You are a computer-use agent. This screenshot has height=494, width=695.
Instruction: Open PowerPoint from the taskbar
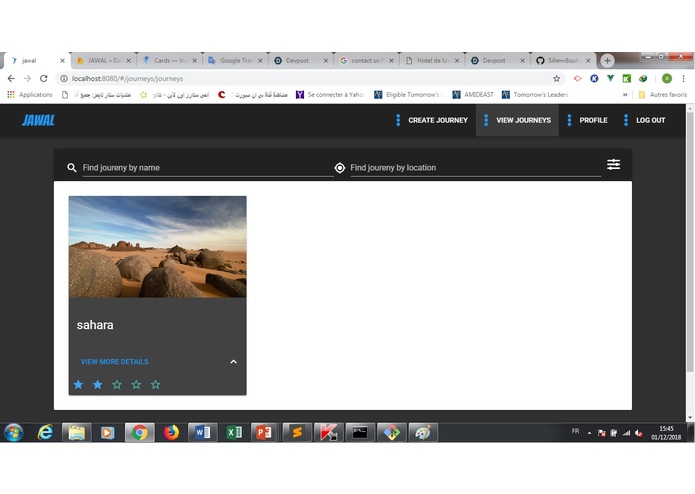266,432
